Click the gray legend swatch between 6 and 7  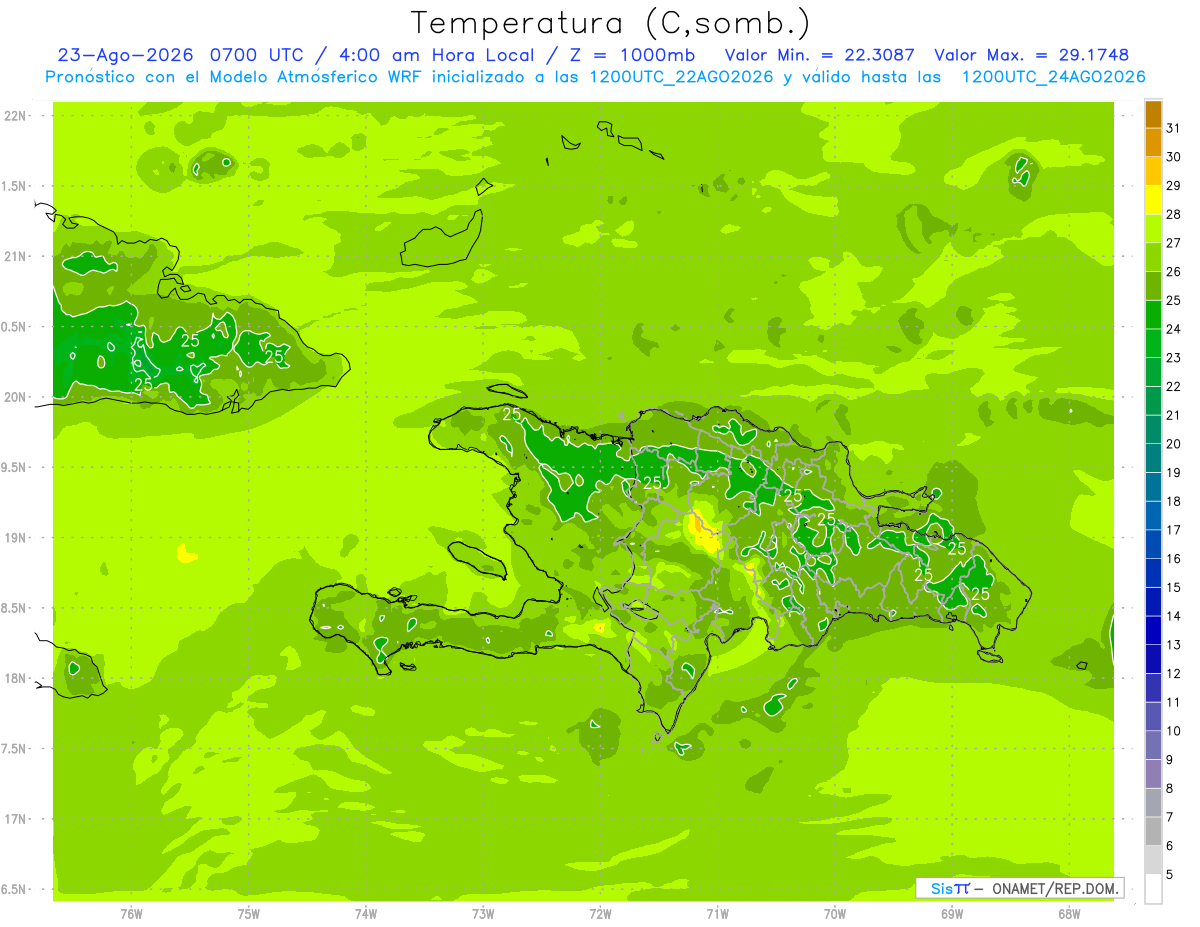1153,832
